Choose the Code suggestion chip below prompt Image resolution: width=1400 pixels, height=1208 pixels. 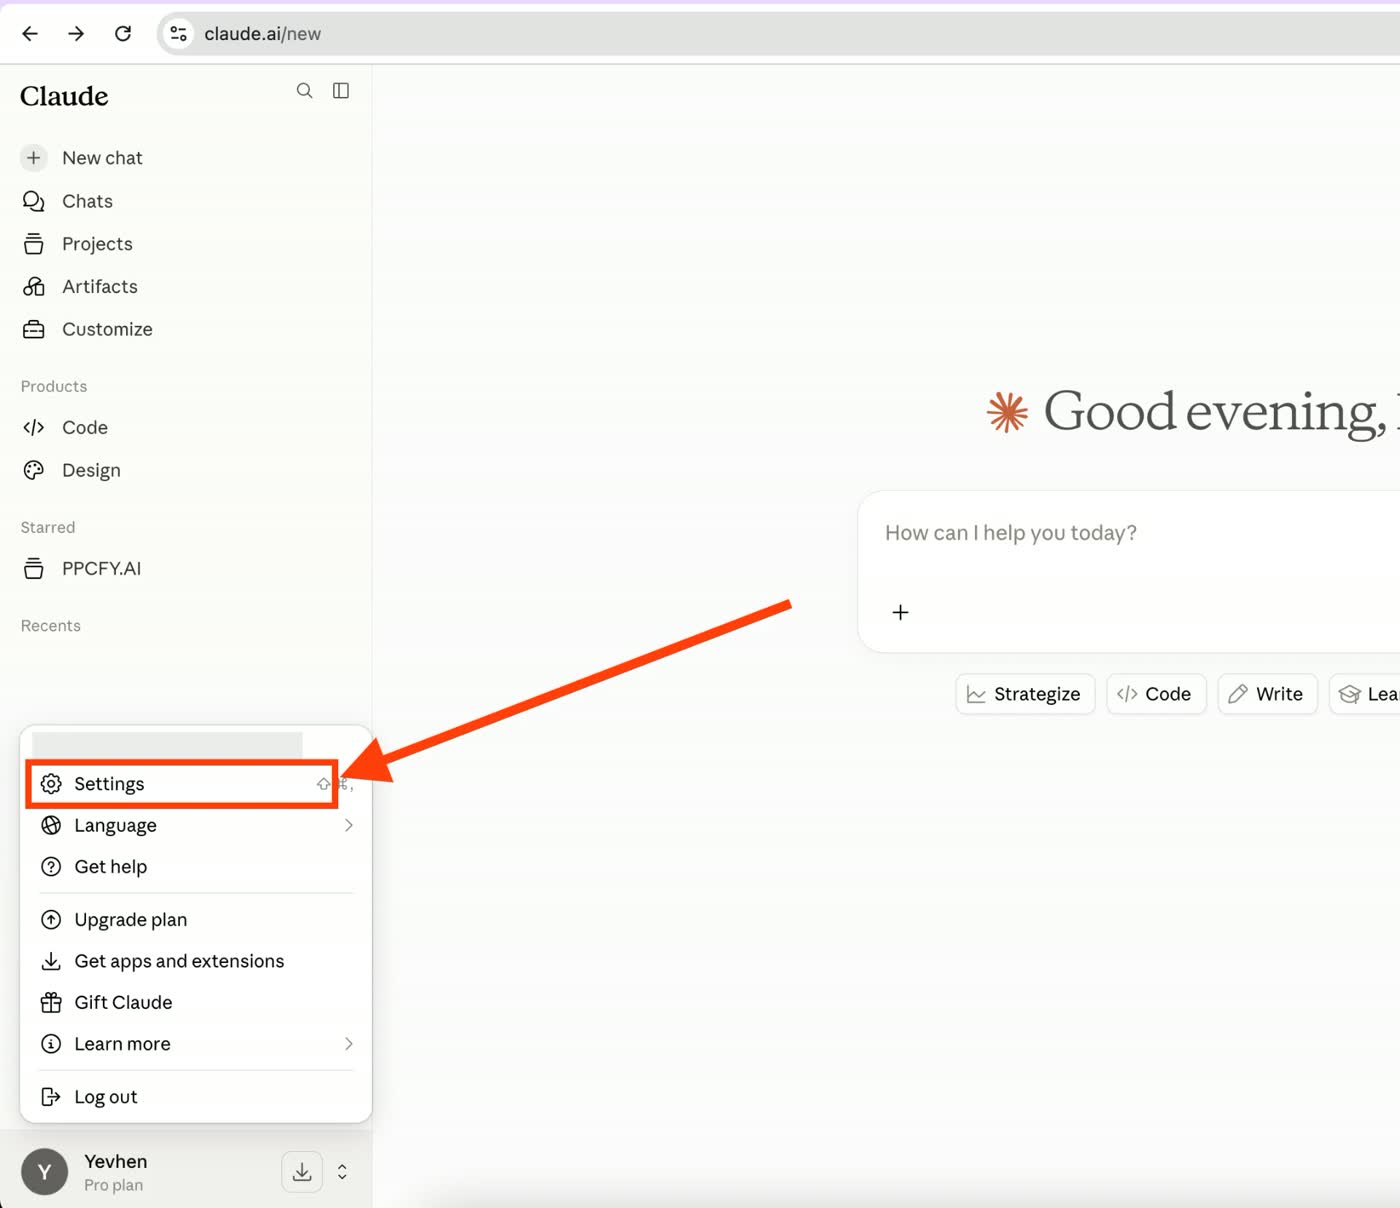coord(1156,694)
